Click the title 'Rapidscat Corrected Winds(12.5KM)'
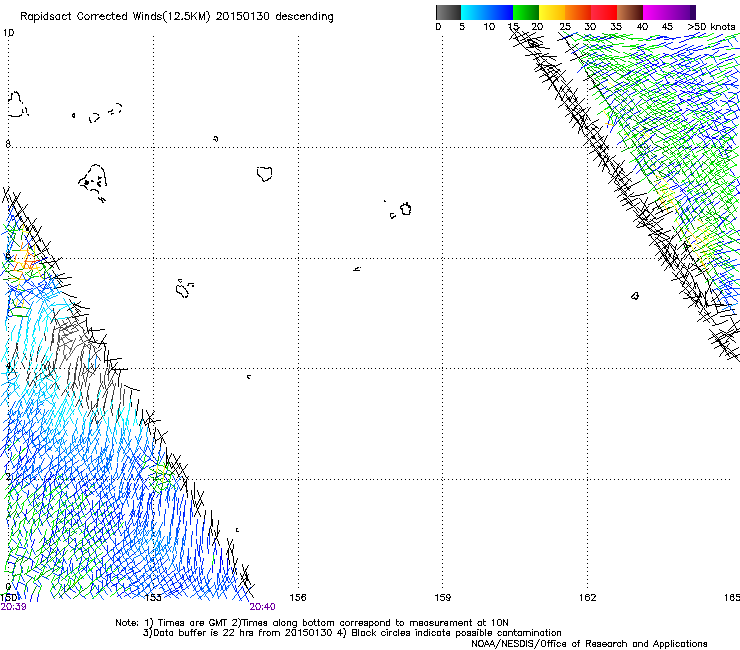Image resolution: width=740 pixels, height=650 pixels. pos(115,17)
